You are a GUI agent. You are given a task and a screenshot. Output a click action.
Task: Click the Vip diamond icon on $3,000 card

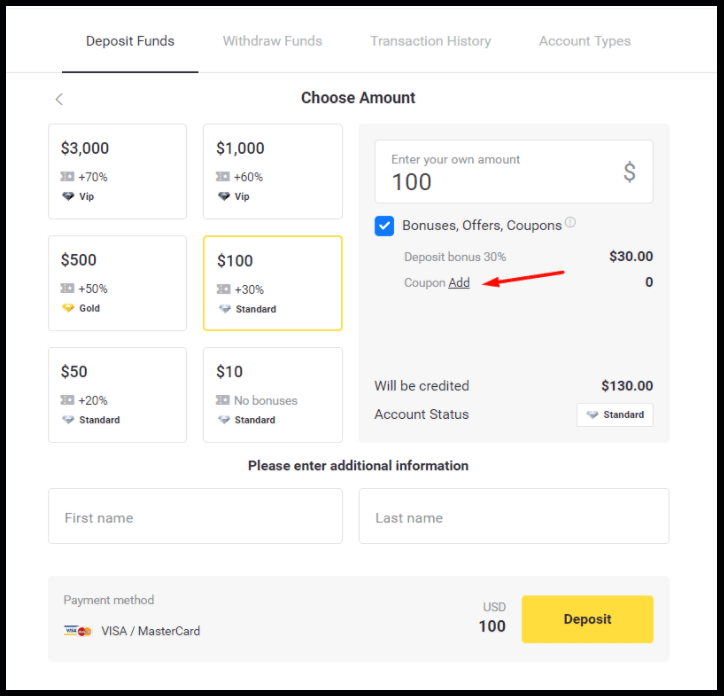(x=67, y=197)
